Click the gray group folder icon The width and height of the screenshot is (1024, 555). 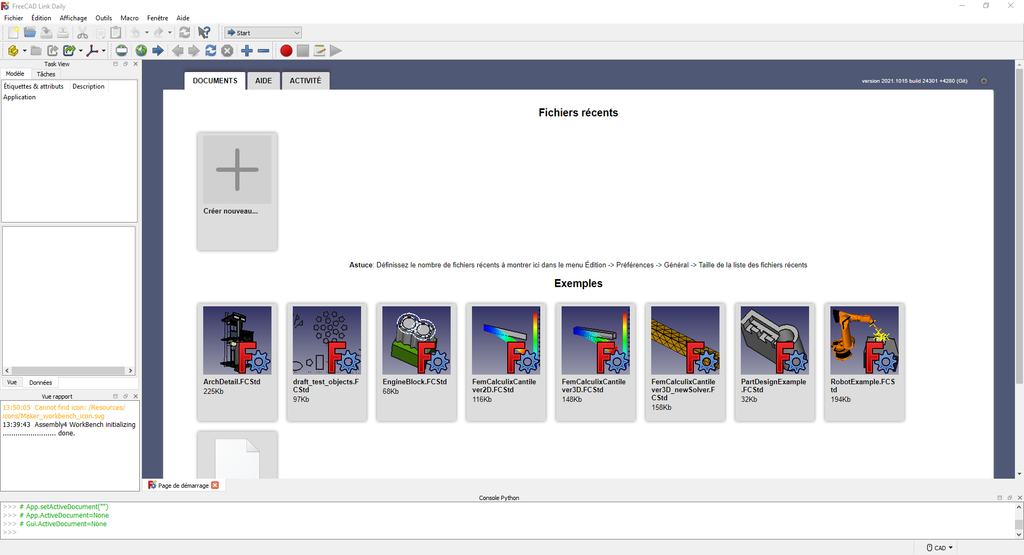(x=36, y=50)
